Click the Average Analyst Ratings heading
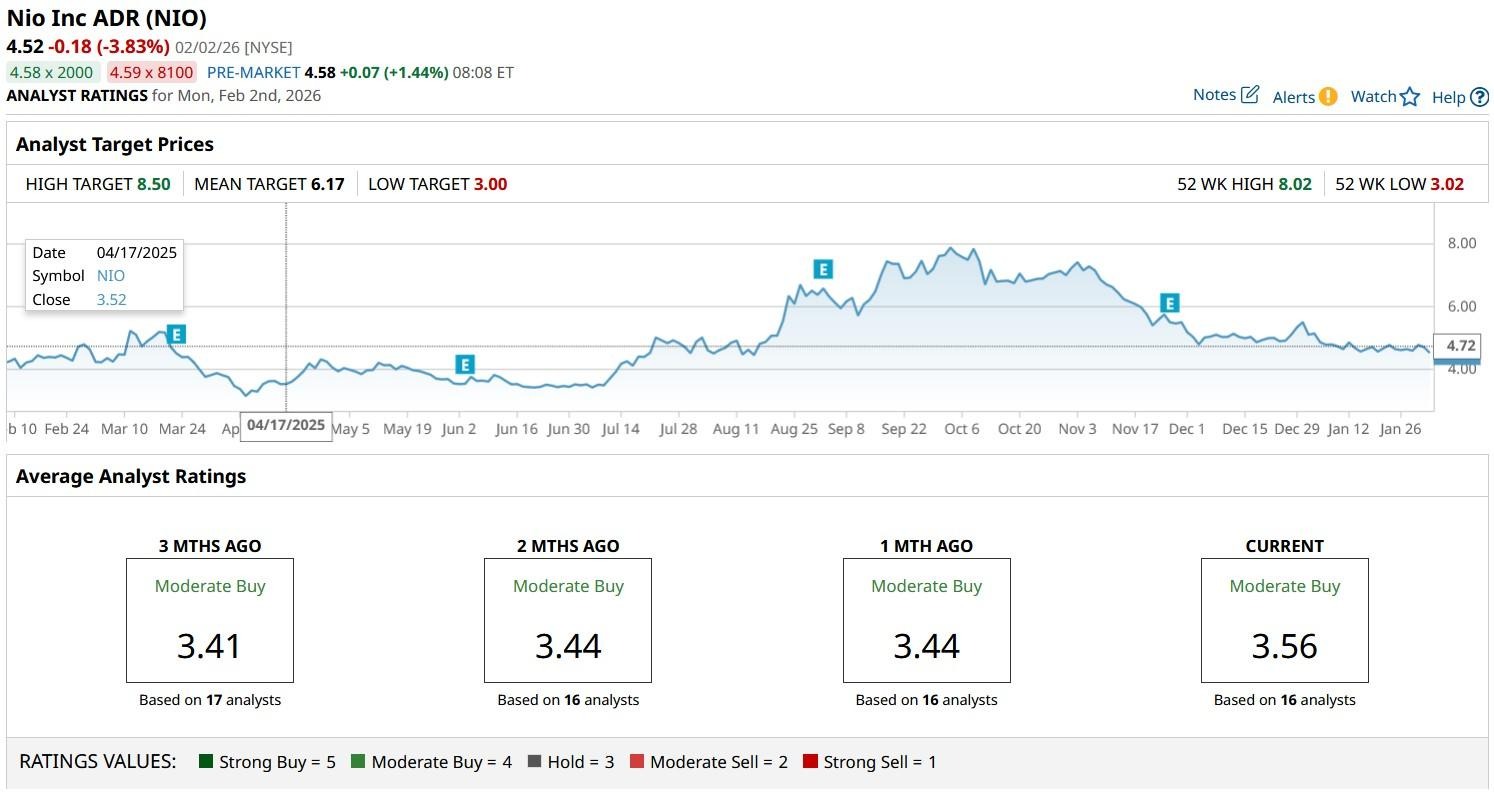This screenshot has width=1494, height=795. (131, 476)
